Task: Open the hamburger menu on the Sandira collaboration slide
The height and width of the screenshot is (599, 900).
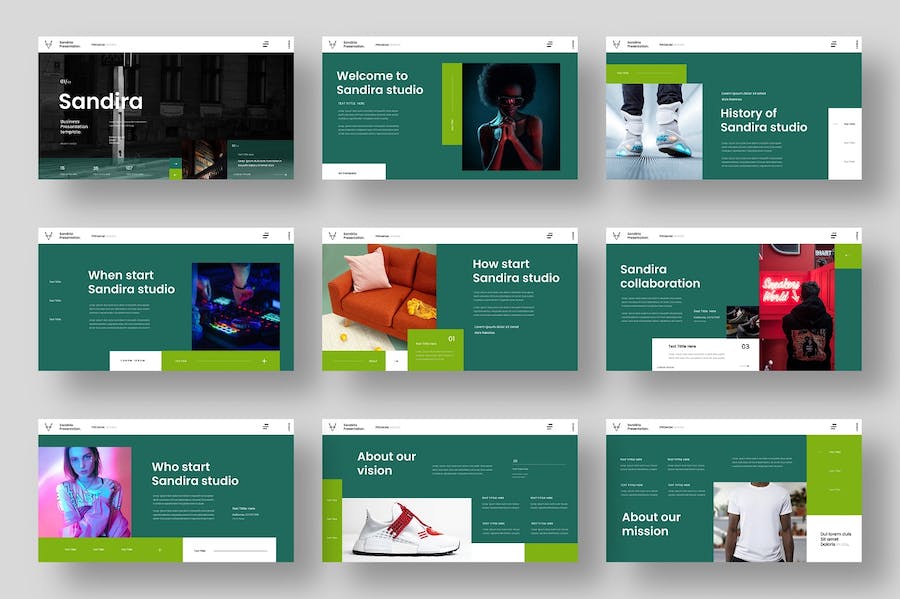Action: pos(833,235)
